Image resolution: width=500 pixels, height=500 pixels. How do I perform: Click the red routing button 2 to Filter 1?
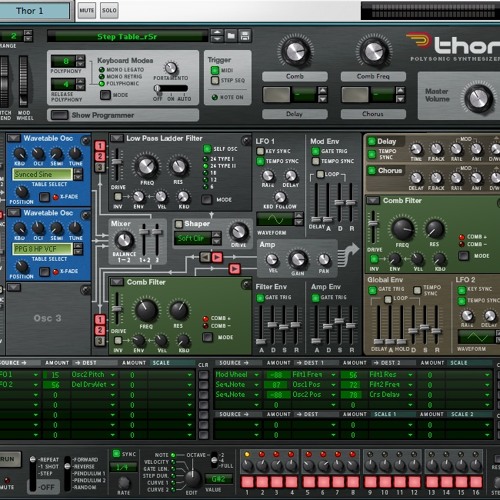[100, 156]
